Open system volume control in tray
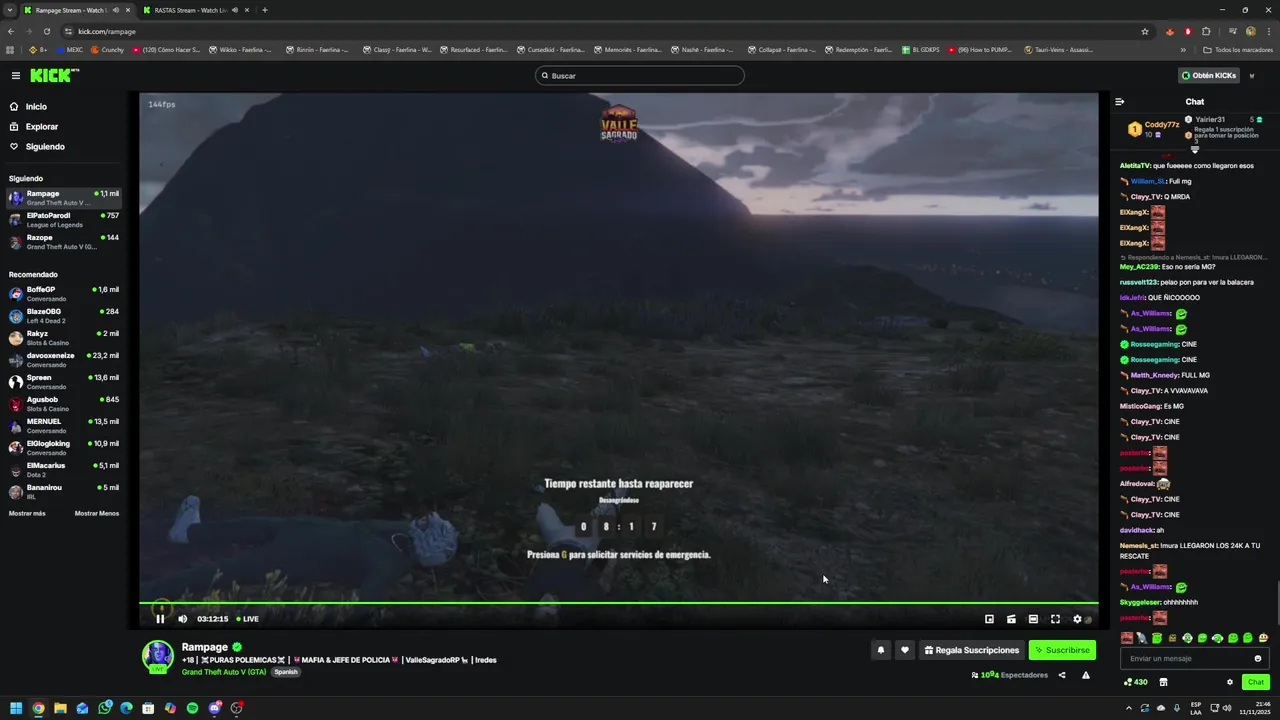This screenshot has height=720, width=1280. [1226, 708]
